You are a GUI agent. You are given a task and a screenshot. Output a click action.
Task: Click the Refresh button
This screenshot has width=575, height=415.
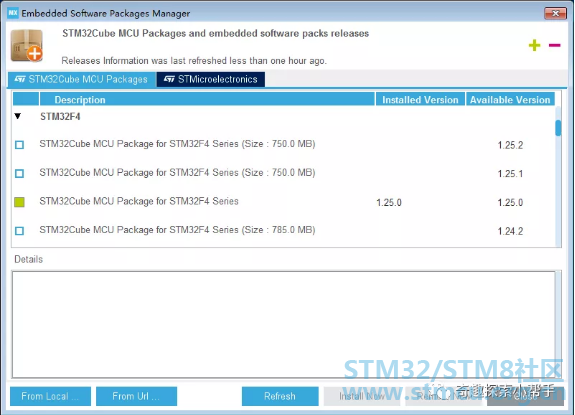tap(280, 396)
